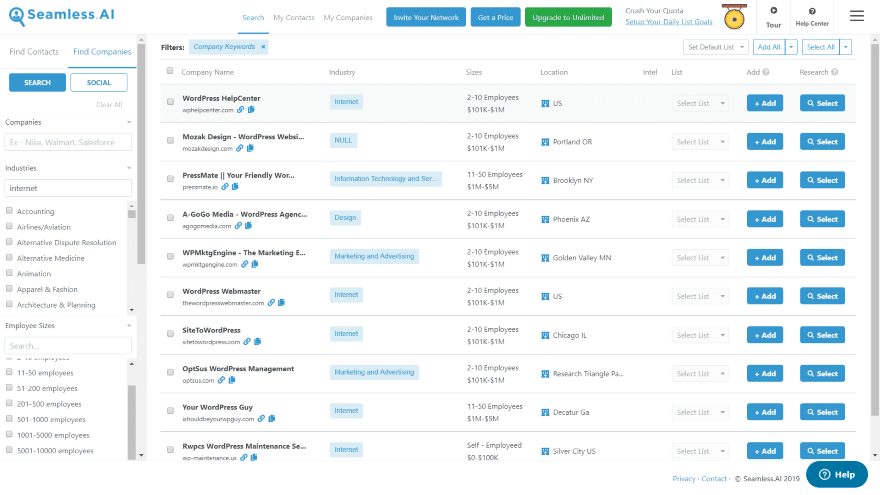880x495 pixels.
Task: Open the Set Default List dropdown
Action: point(716,47)
